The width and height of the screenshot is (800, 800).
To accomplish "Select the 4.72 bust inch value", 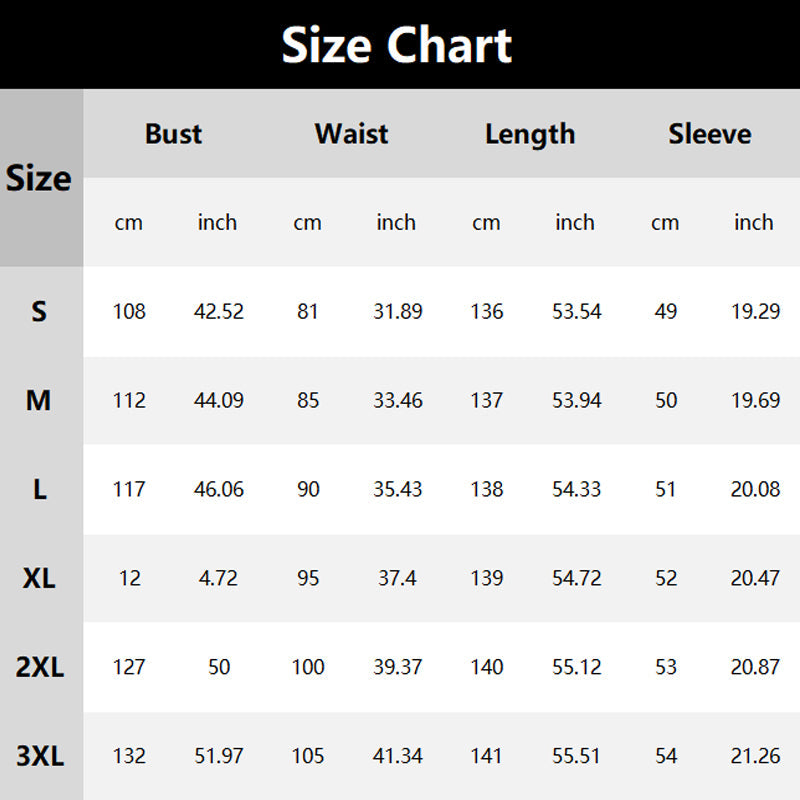I will coord(218,579).
